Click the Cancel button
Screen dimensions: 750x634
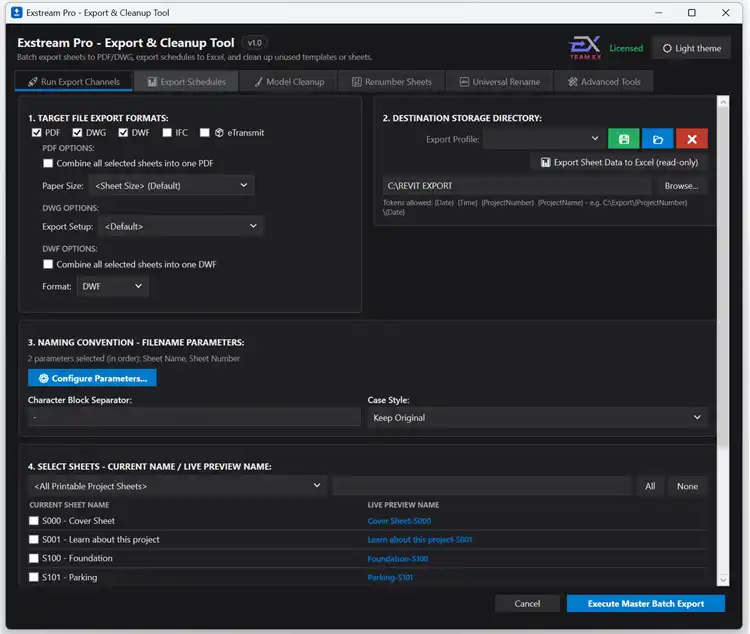coord(527,603)
